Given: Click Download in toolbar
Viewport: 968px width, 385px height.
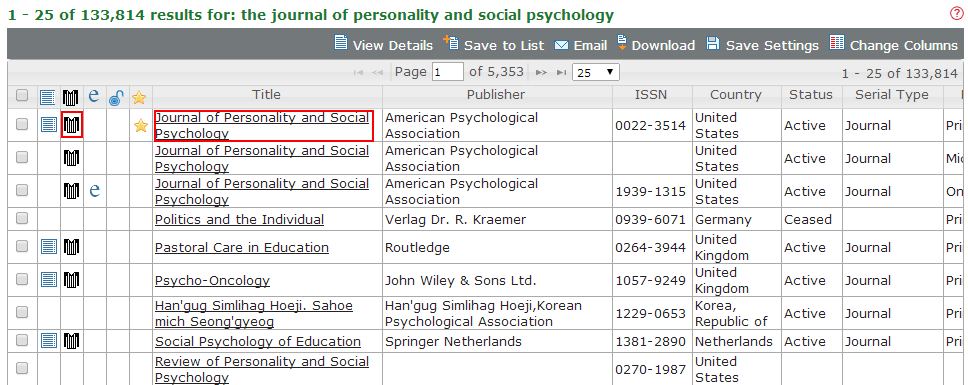Looking at the screenshot, I should (x=656, y=44).
